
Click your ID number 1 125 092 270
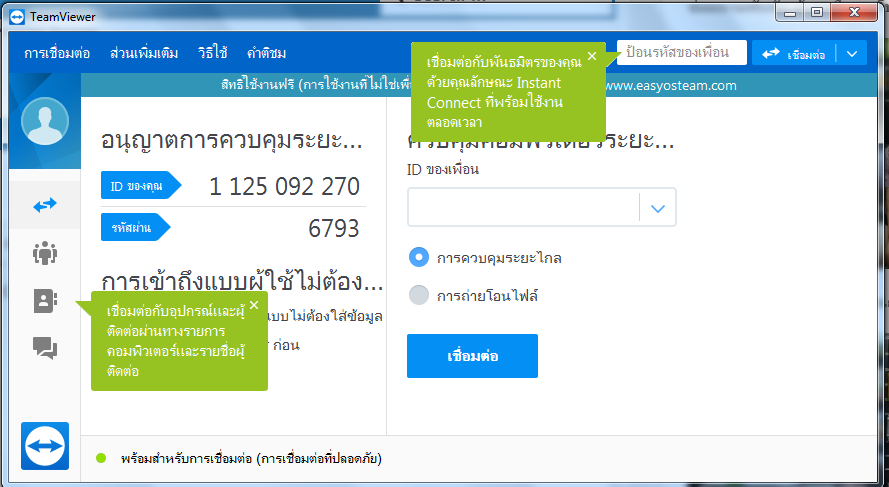coord(284,186)
